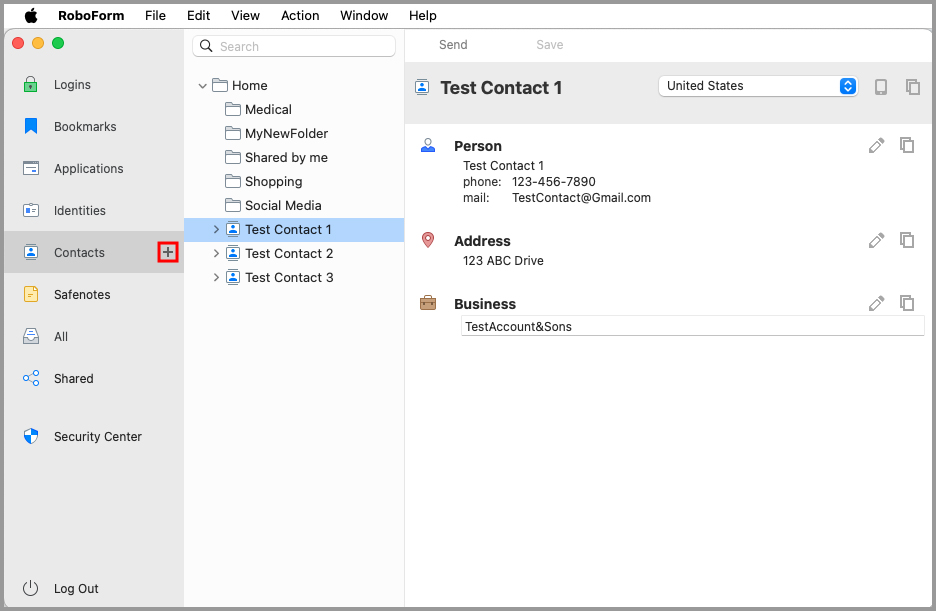Click the Log Out power icon

(30, 588)
